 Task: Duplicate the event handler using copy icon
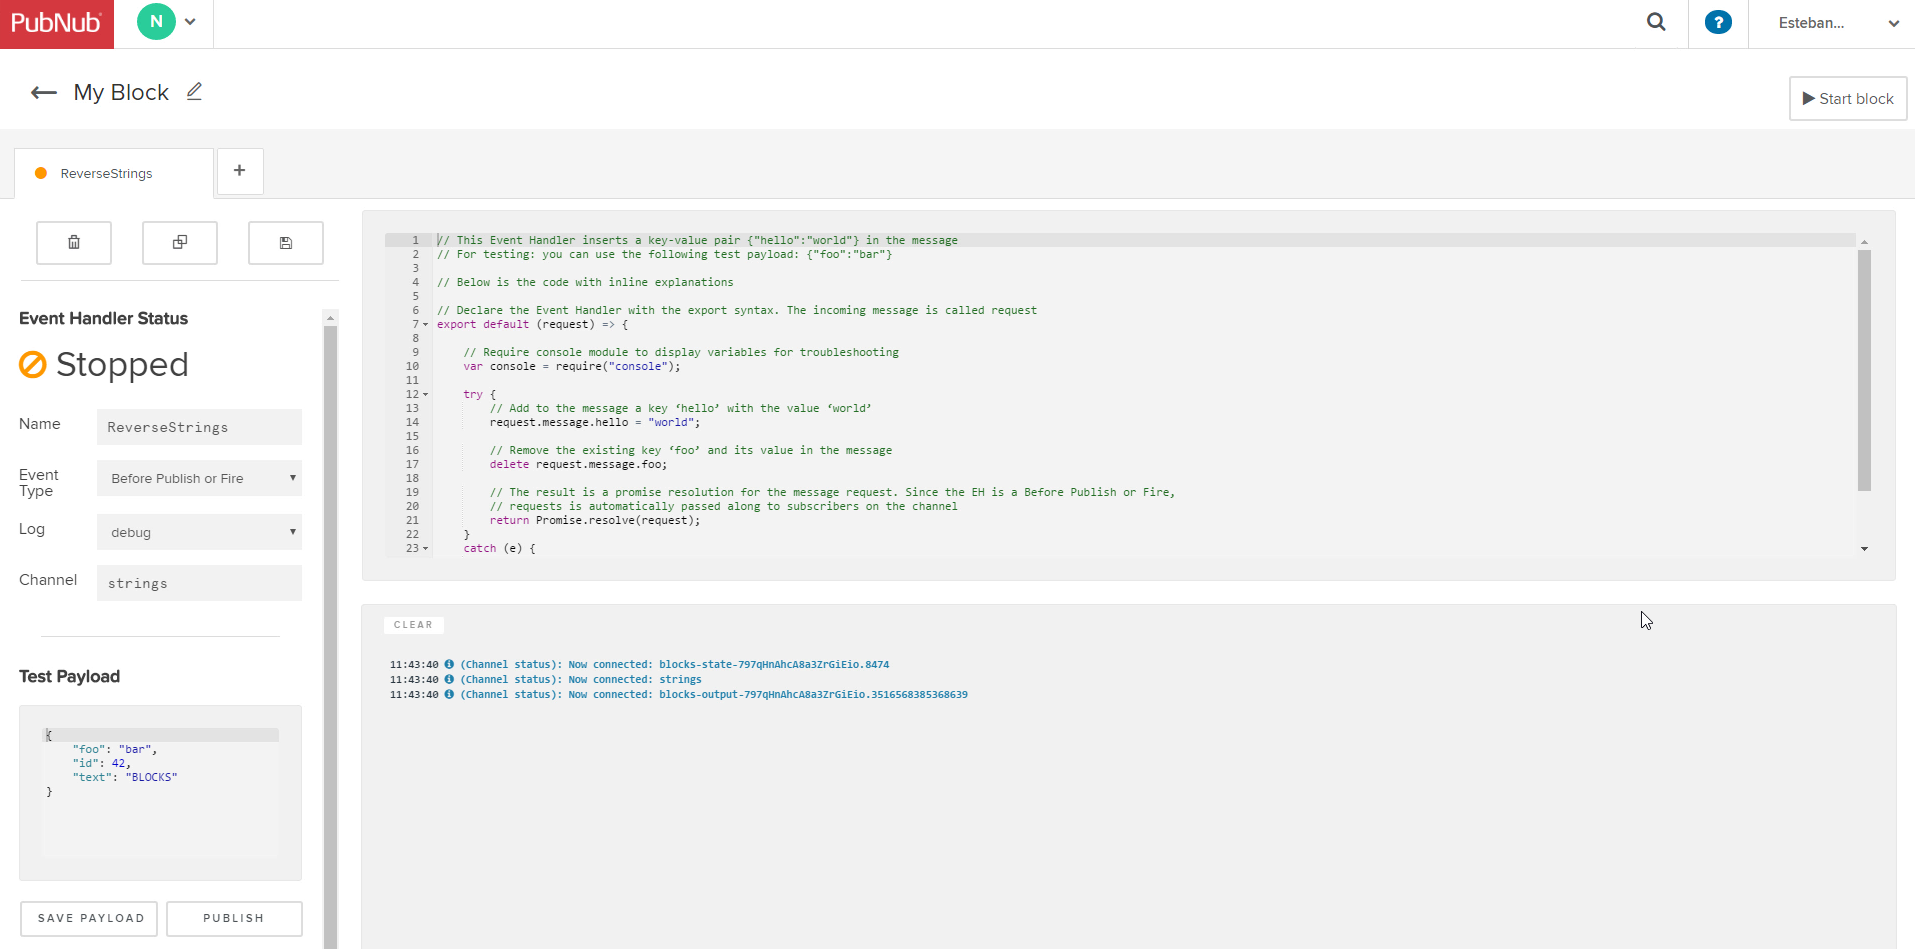pos(180,243)
